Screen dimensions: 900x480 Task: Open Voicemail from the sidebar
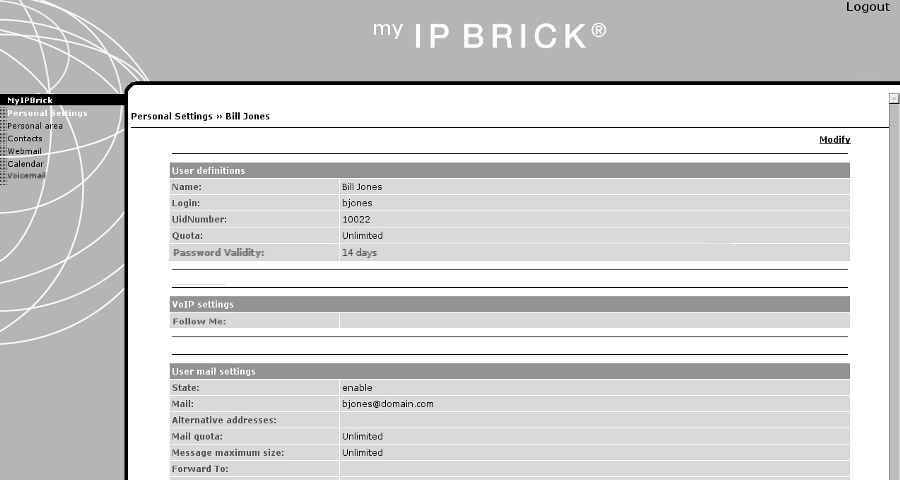(26, 176)
